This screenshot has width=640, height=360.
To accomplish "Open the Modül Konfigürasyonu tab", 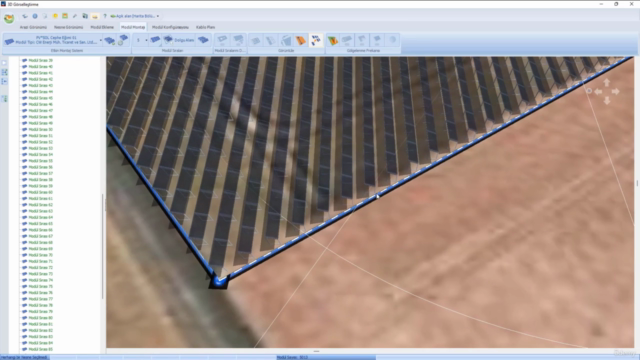I will (x=170, y=27).
